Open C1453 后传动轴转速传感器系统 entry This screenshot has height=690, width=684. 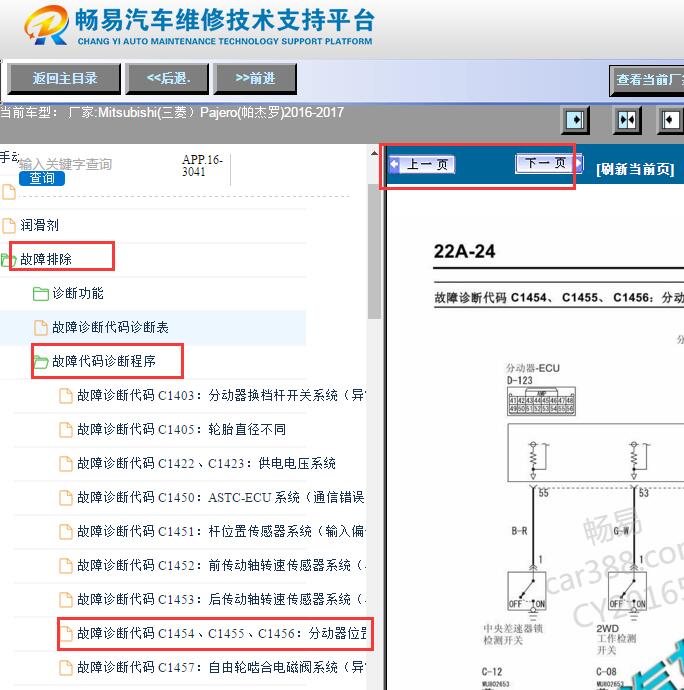pos(221,599)
